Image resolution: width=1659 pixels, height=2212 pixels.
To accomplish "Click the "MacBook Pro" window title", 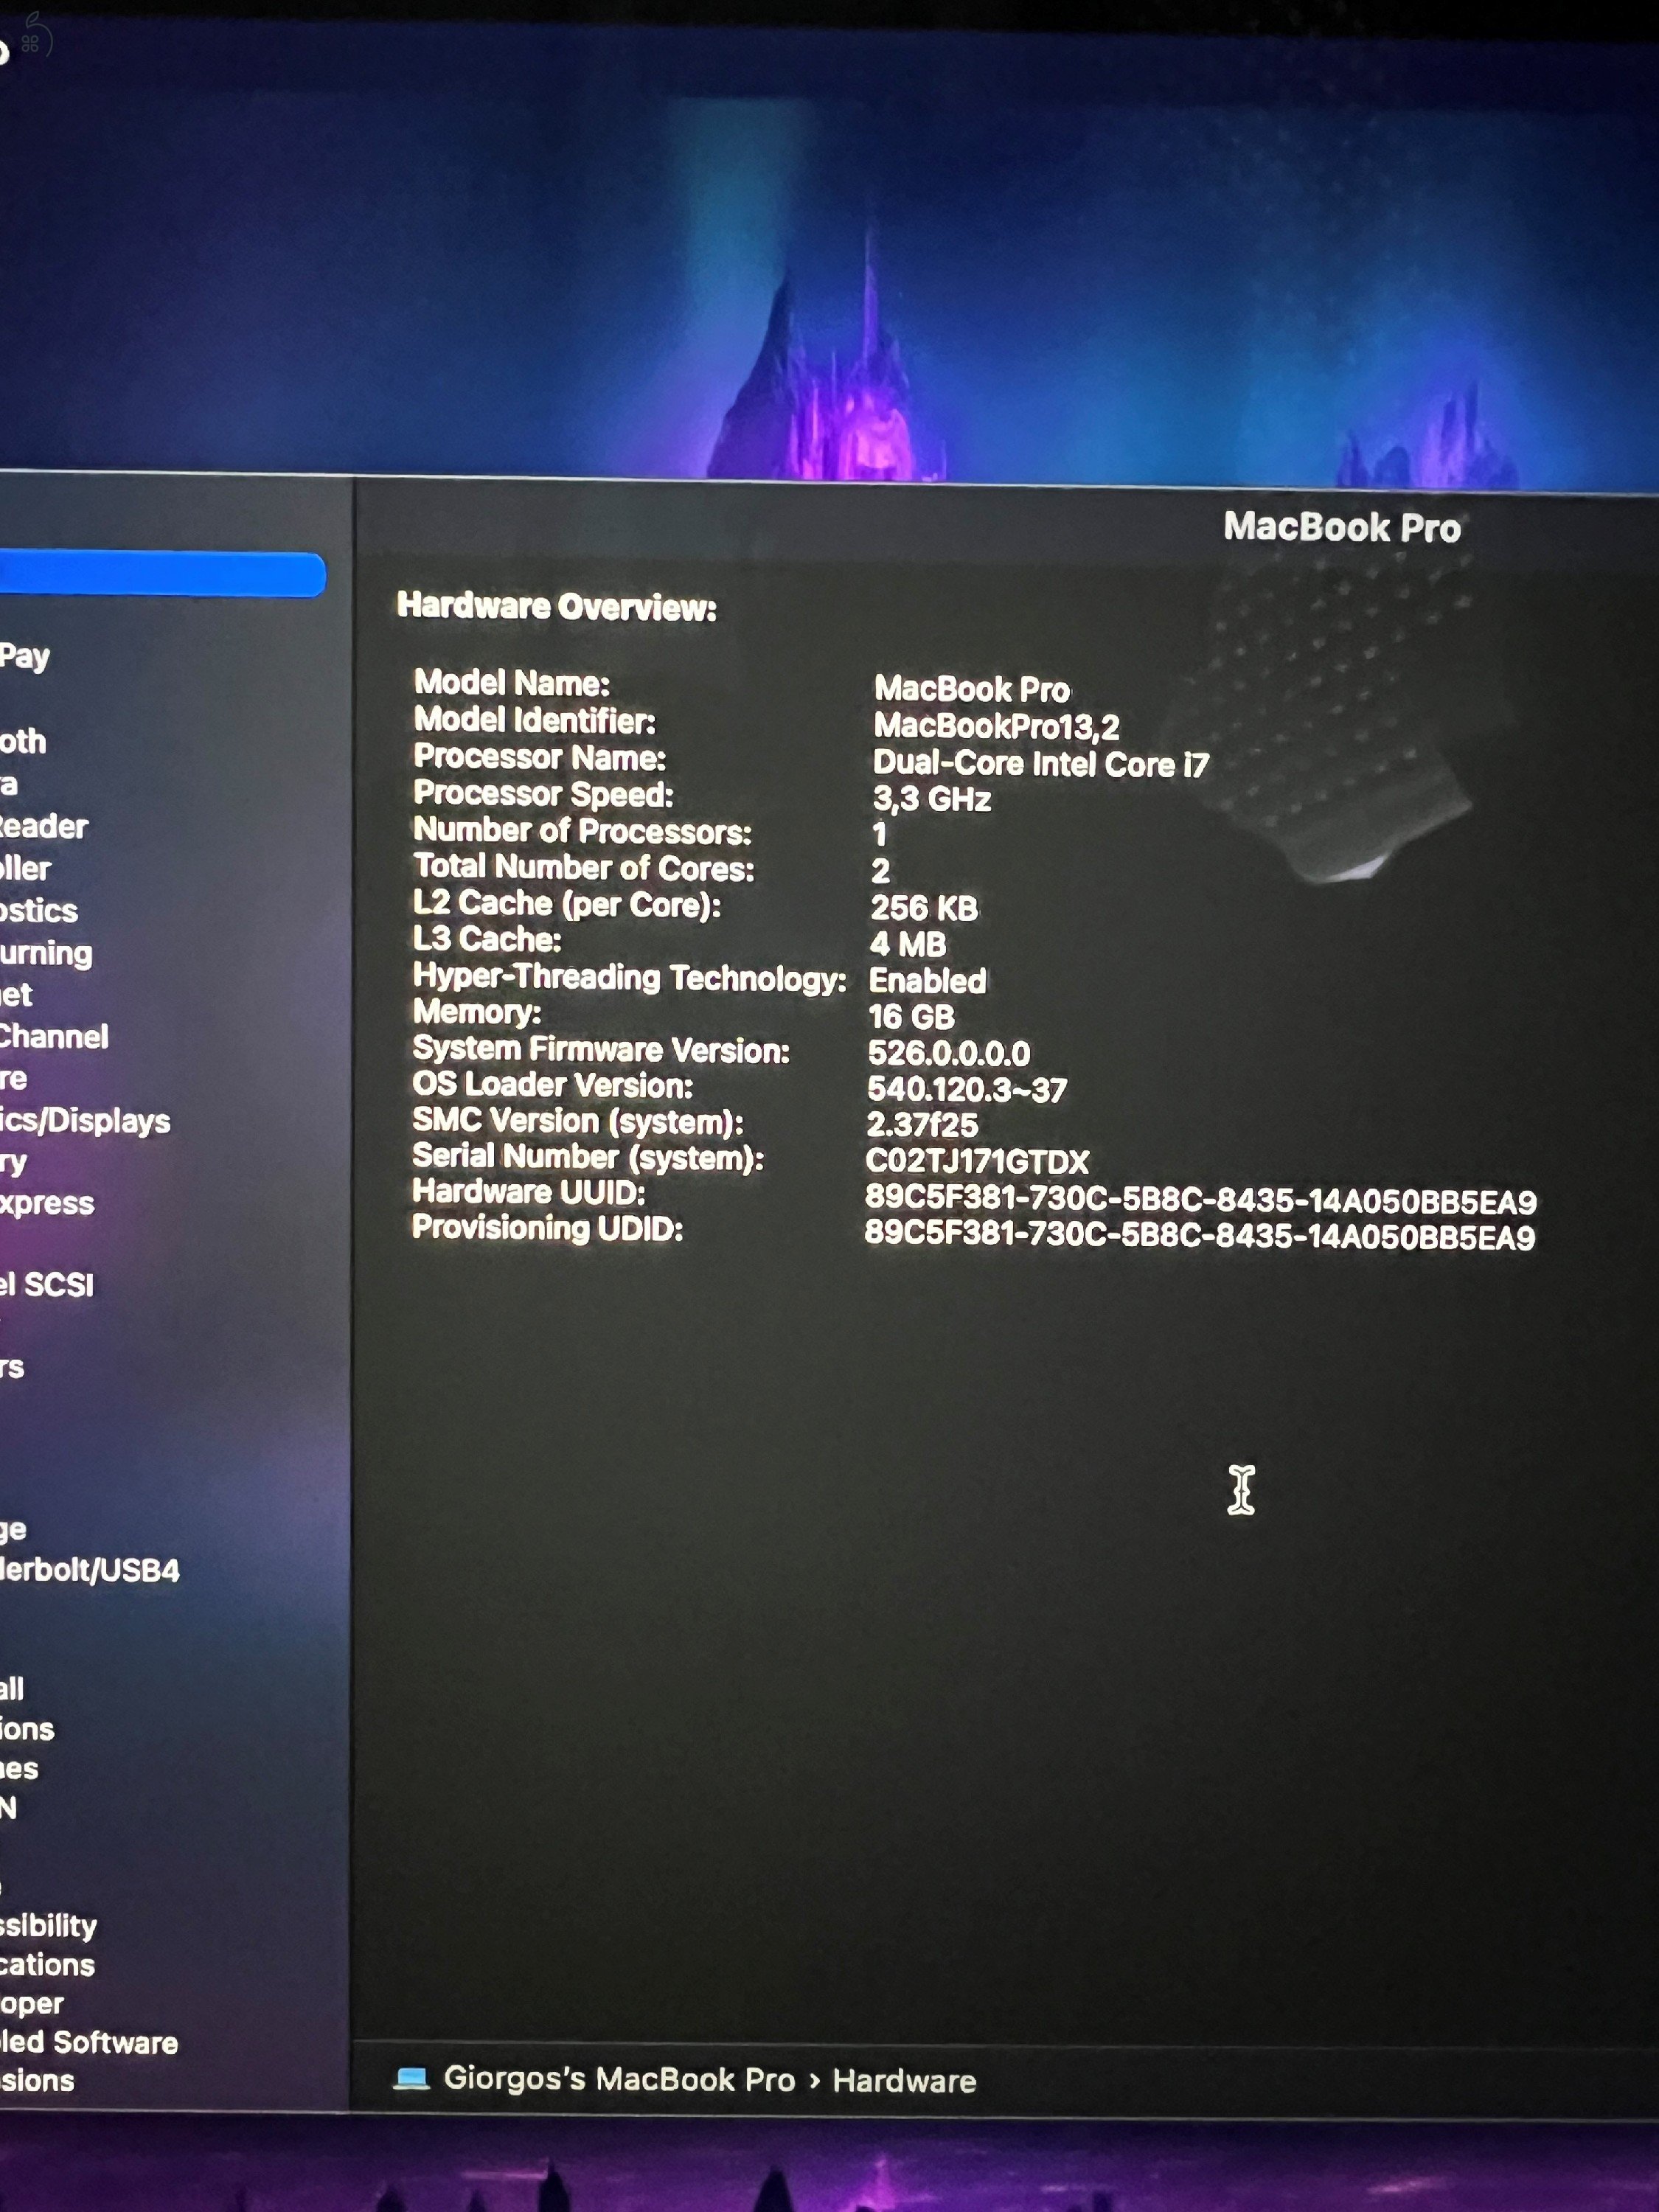I will 1342,527.
